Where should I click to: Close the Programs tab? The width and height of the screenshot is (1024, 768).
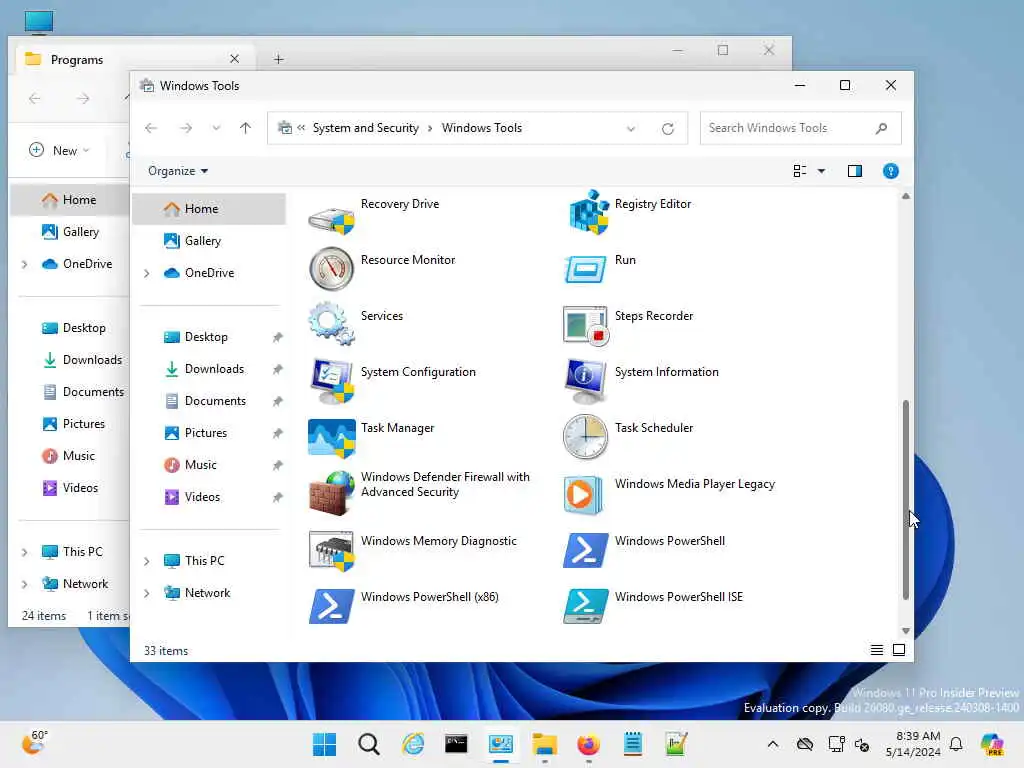click(x=234, y=59)
